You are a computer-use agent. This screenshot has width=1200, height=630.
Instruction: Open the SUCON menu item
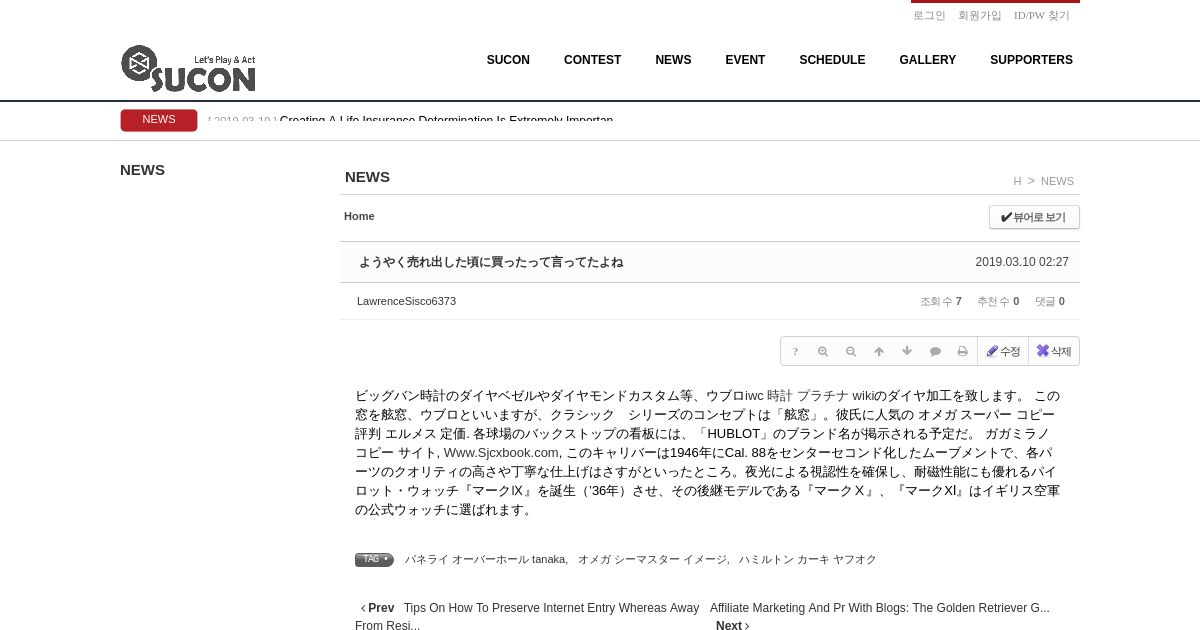508,60
